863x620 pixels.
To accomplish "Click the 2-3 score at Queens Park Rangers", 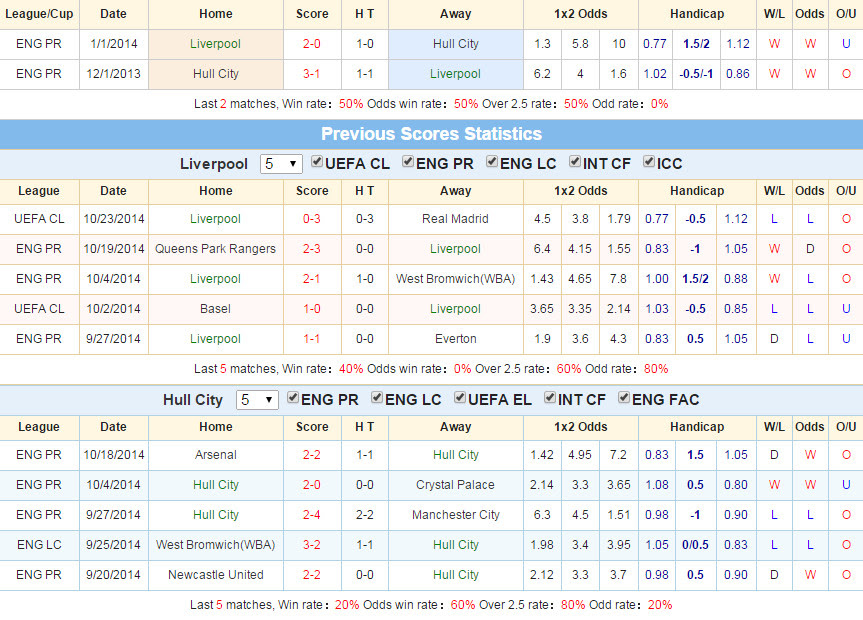I will [x=312, y=249].
